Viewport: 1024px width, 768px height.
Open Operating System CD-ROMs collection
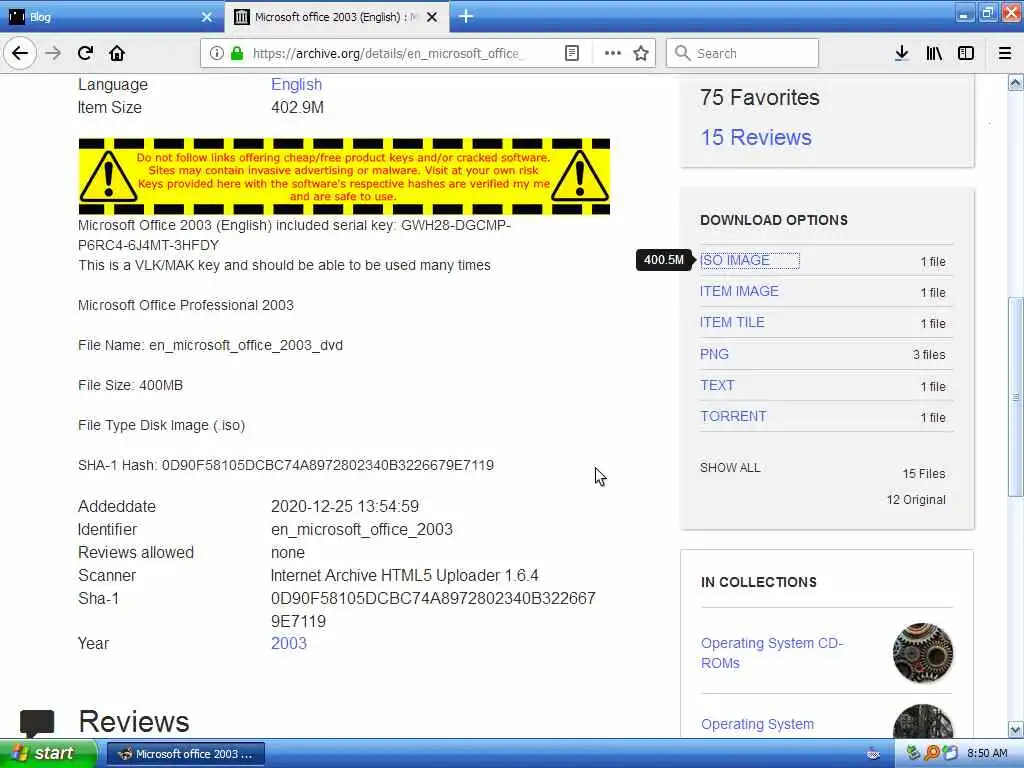pos(772,652)
